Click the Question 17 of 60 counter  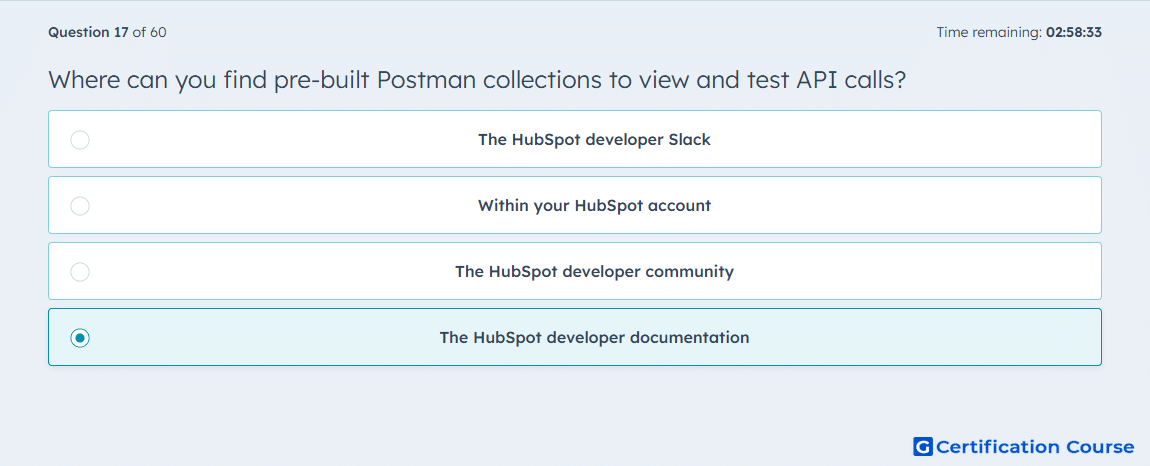[107, 32]
